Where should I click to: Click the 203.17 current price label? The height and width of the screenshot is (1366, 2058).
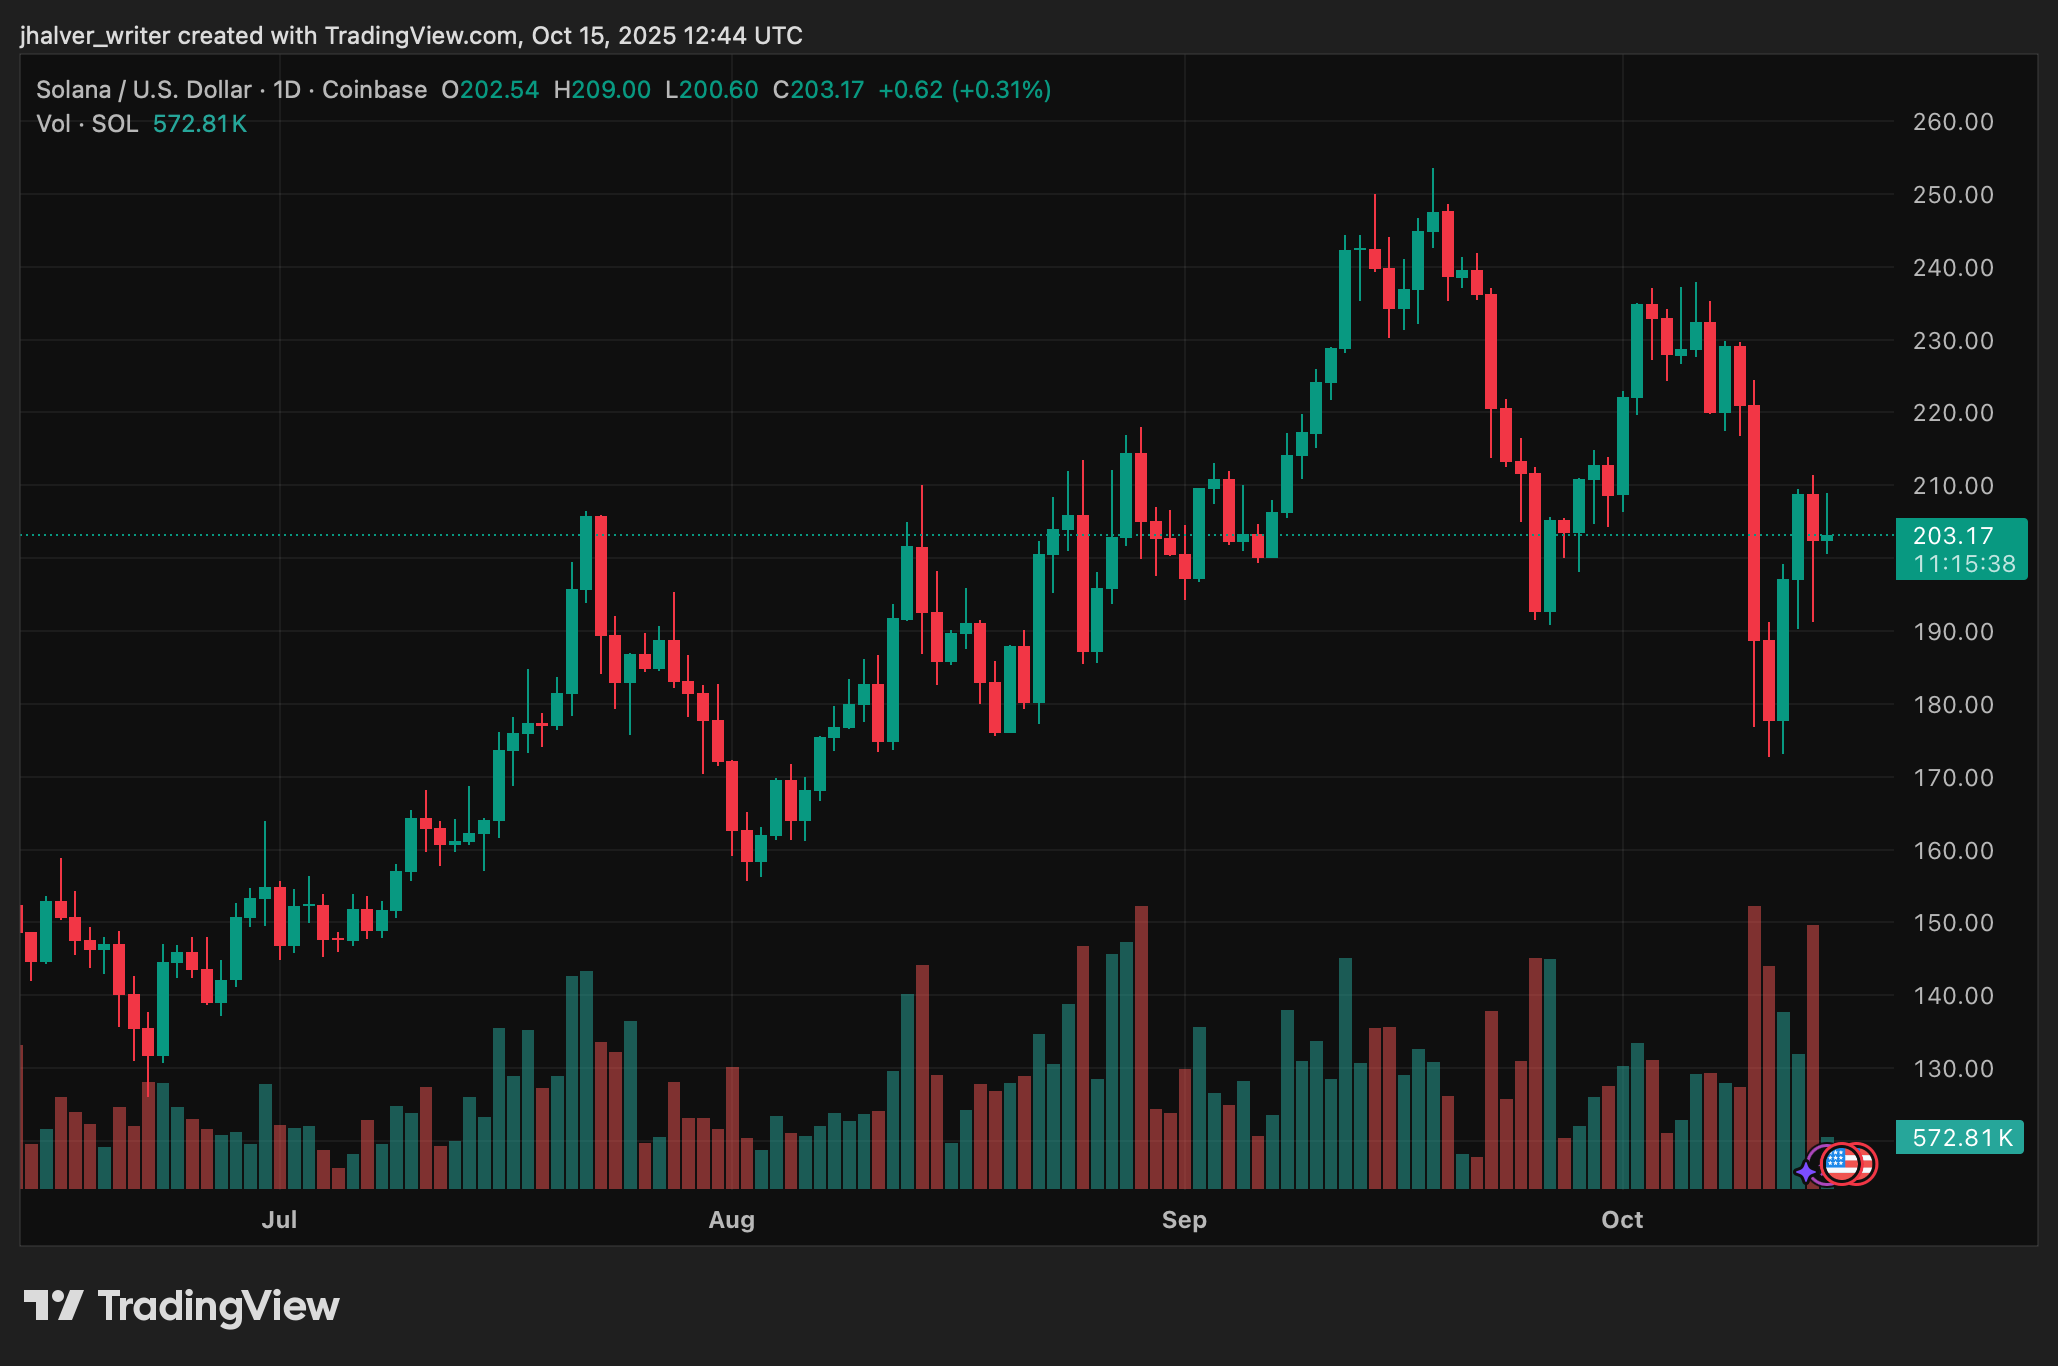[x=1953, y=536]
